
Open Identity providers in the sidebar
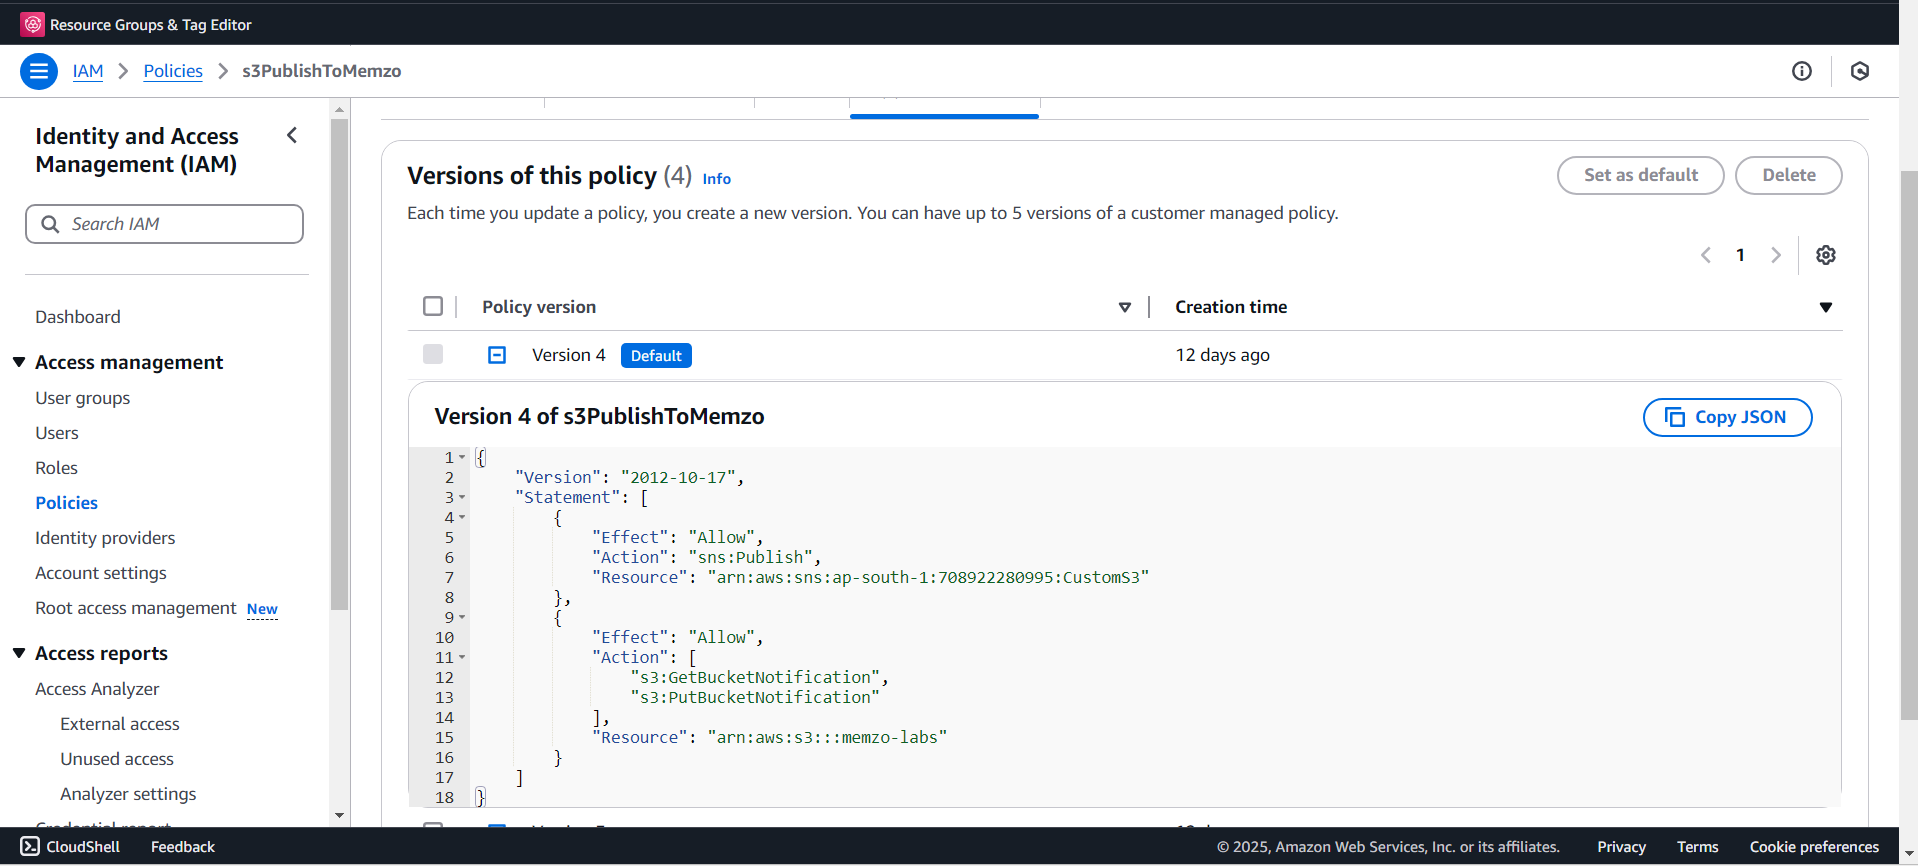[105, 538]
